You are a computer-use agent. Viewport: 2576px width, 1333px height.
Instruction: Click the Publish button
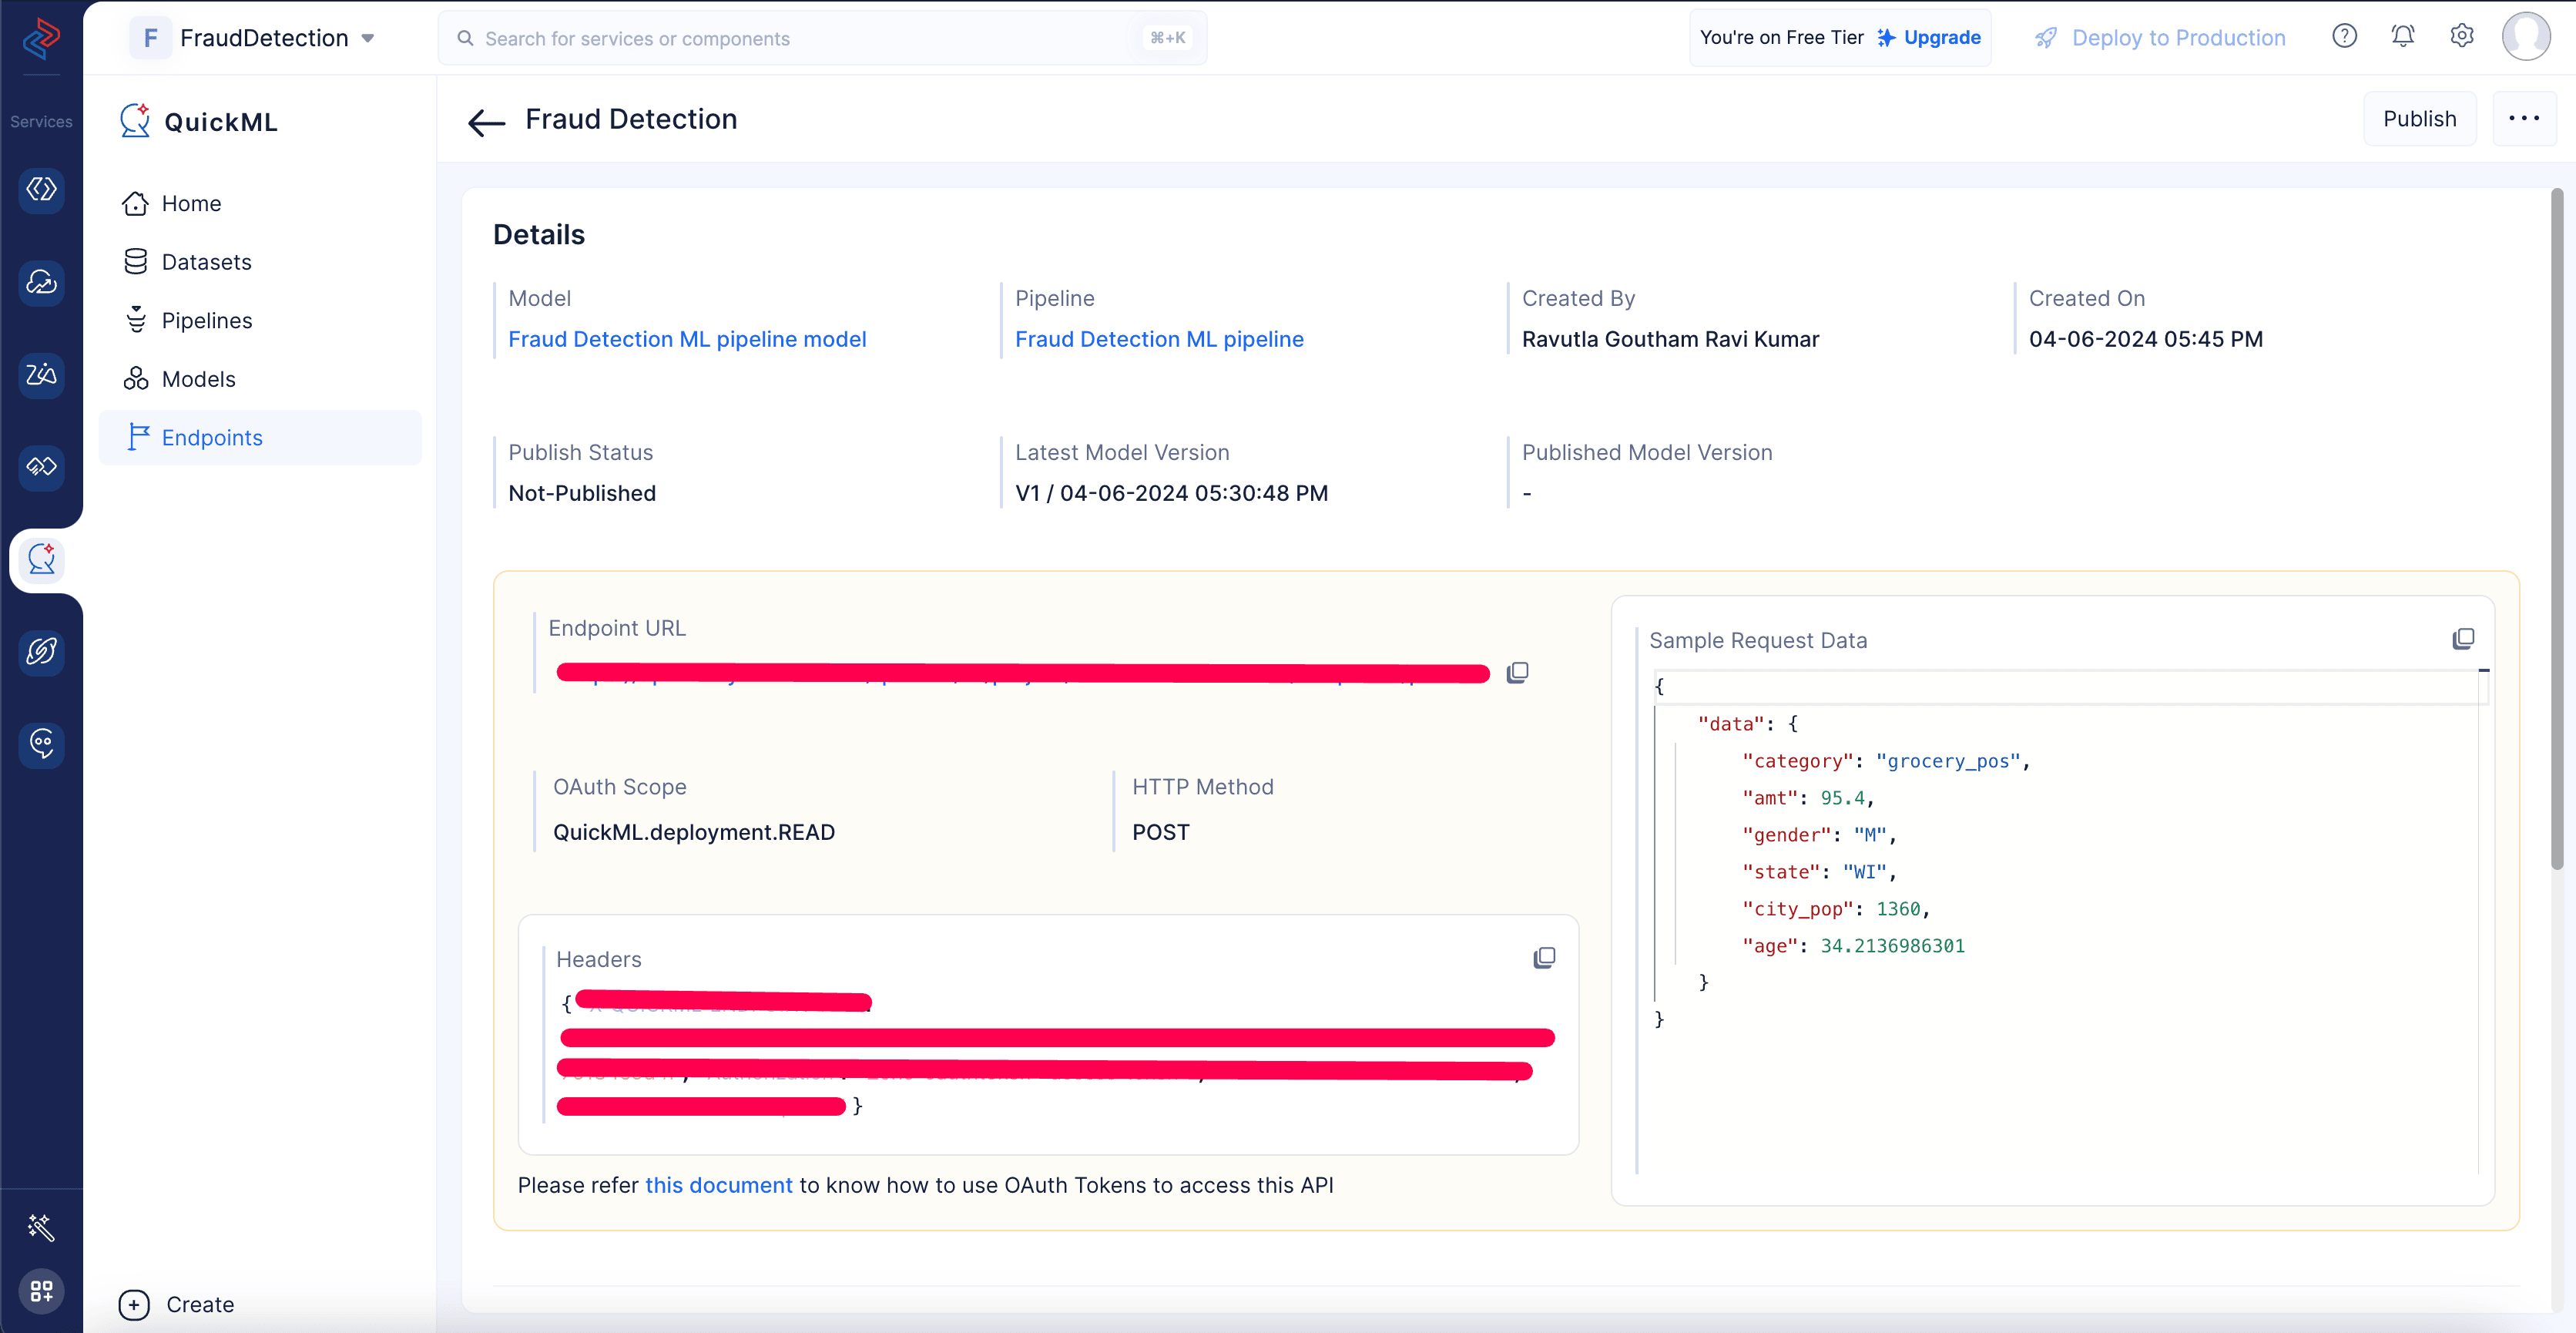(2419, 119)
